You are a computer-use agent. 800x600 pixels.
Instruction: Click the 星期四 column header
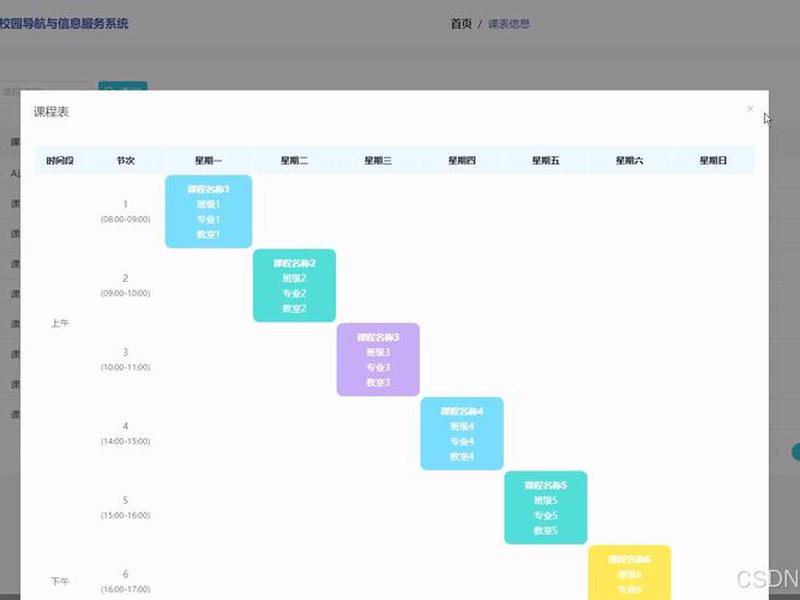462,160
